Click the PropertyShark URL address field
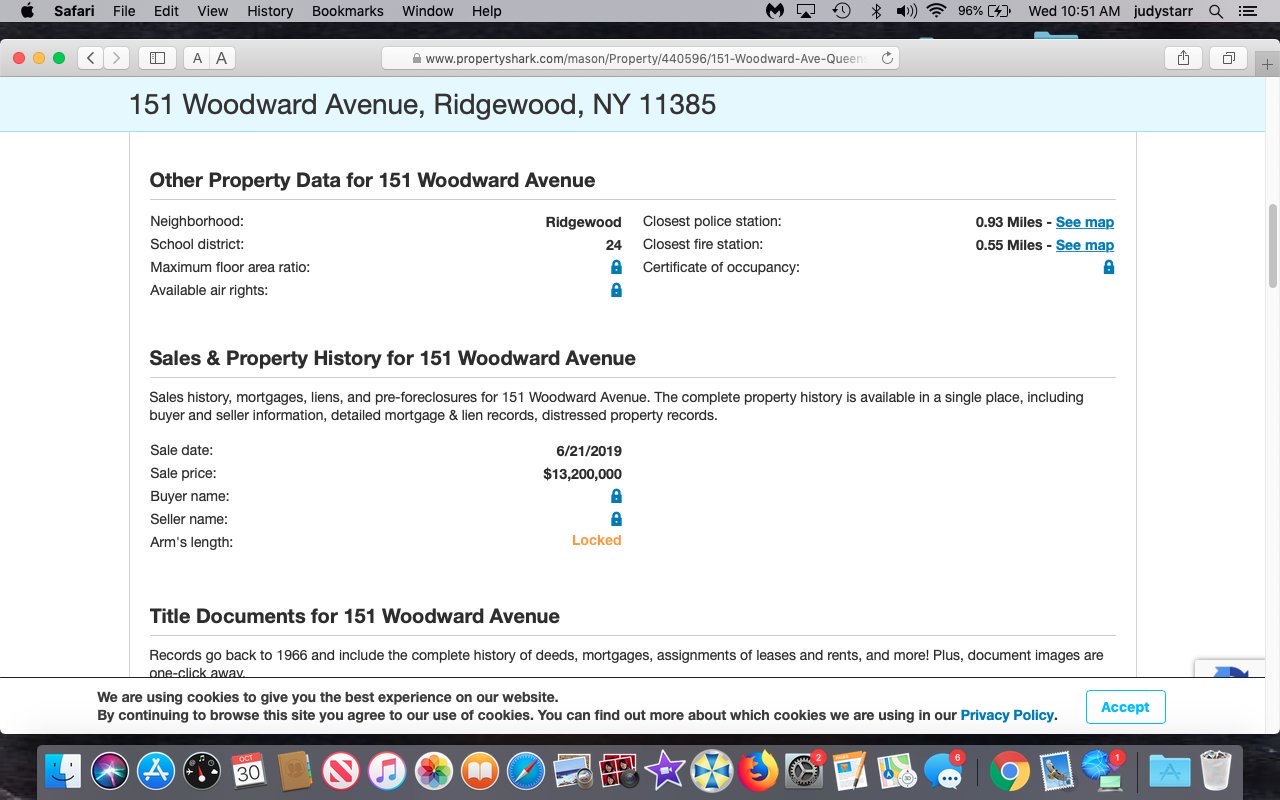 (640, 58)
